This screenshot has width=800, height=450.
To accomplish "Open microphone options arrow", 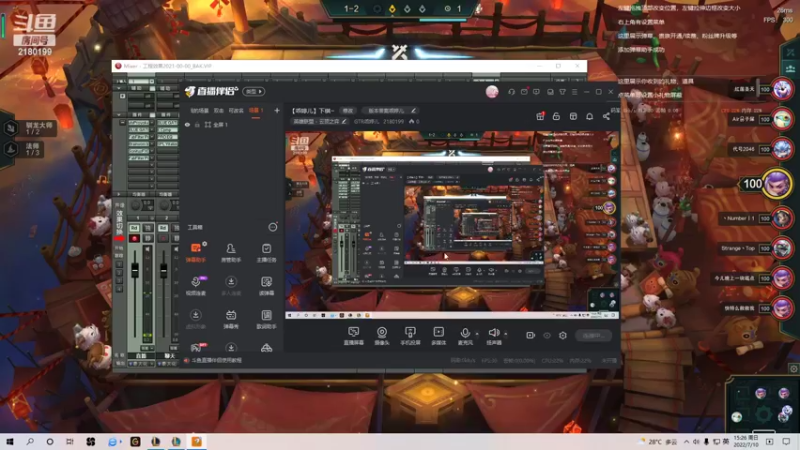I will (x=477, y=334).
